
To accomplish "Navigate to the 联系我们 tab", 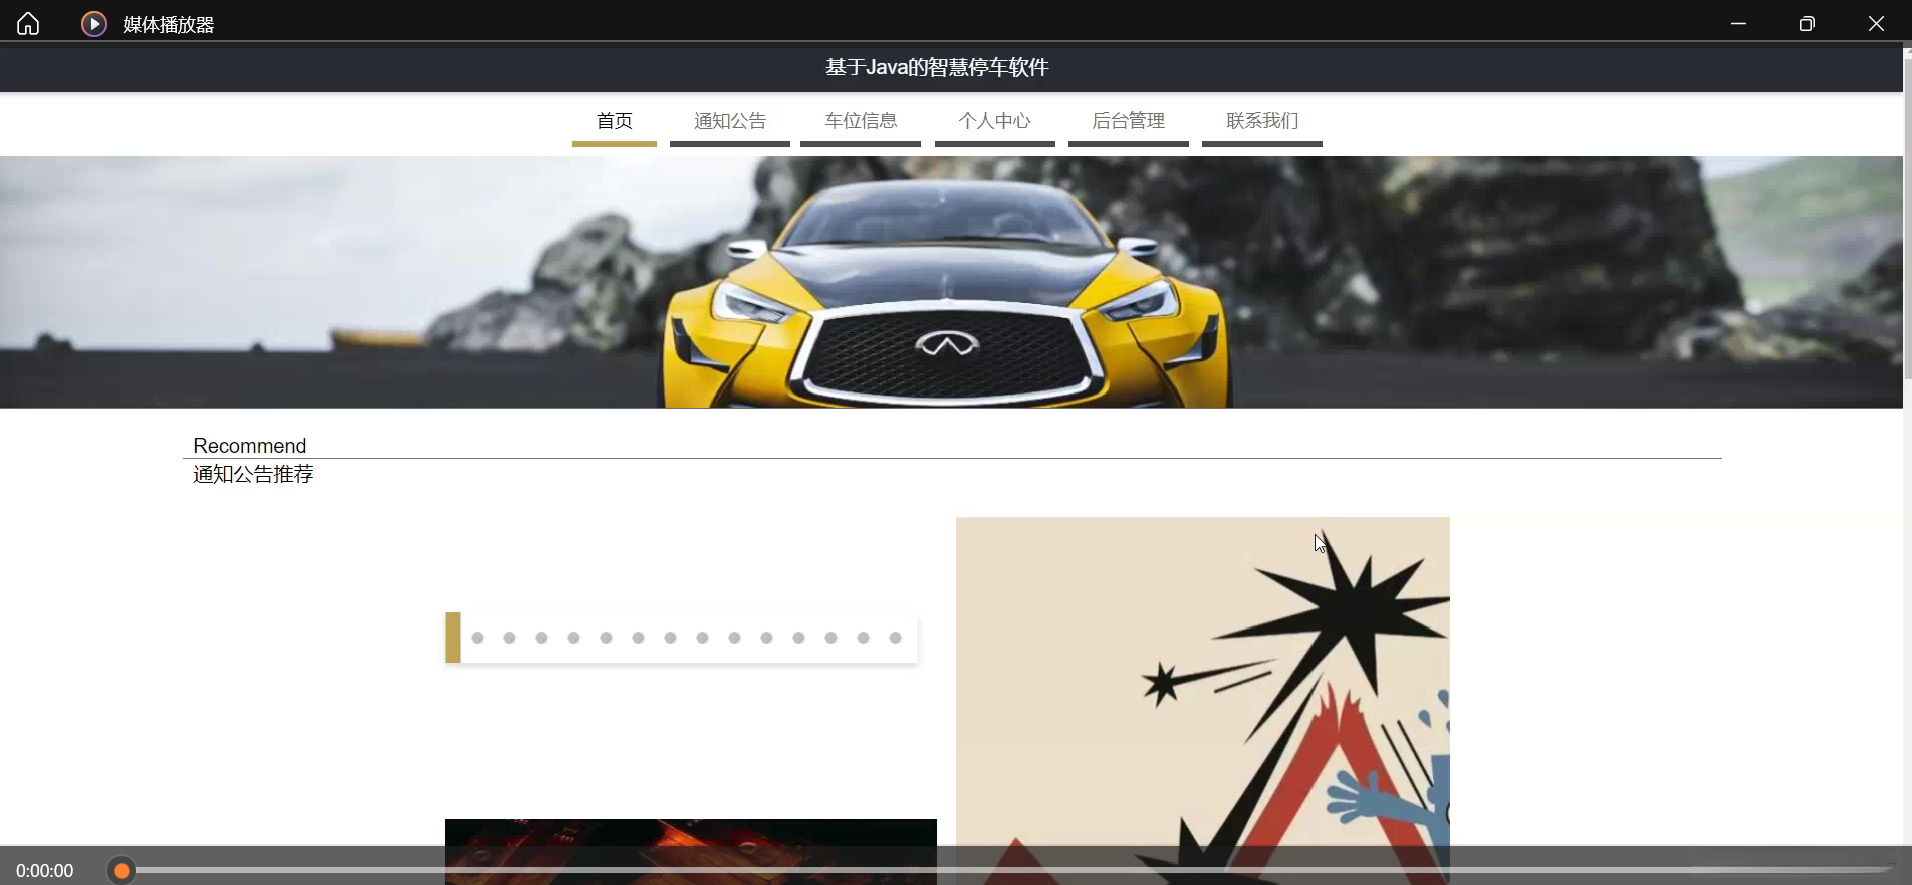I will tap(1262, 122).
